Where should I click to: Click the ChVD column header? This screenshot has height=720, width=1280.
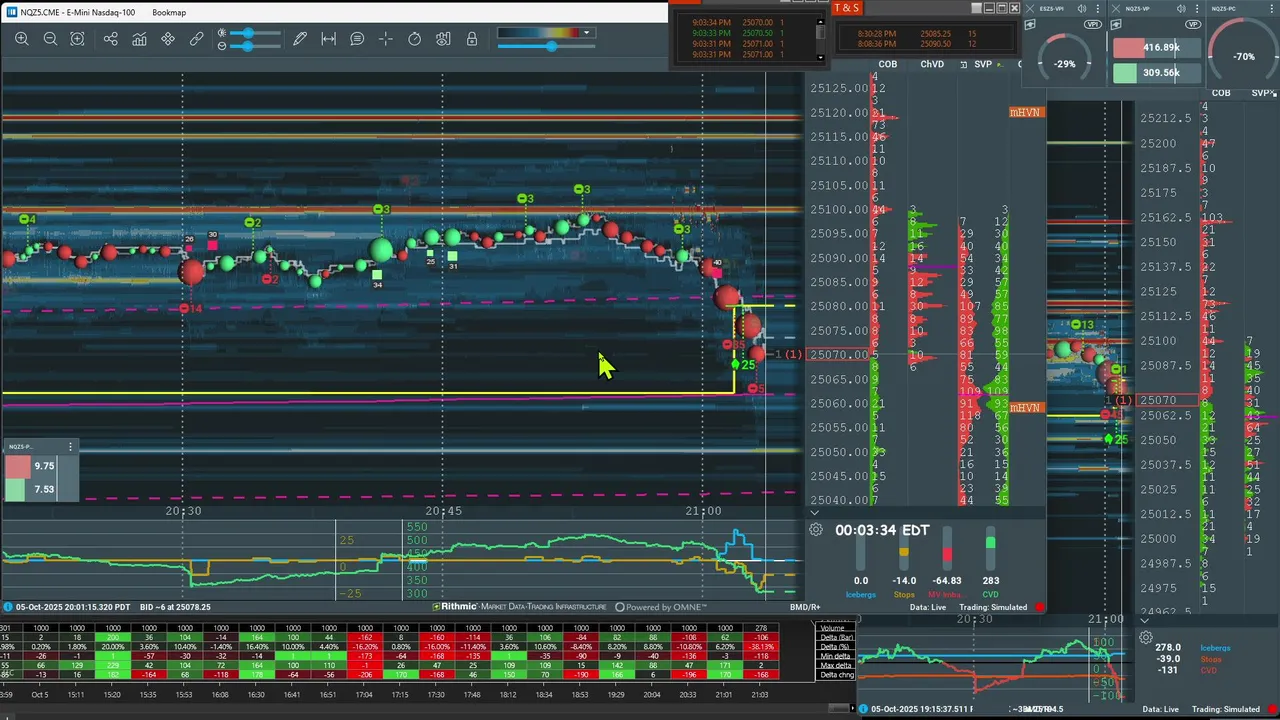[932, 64]
